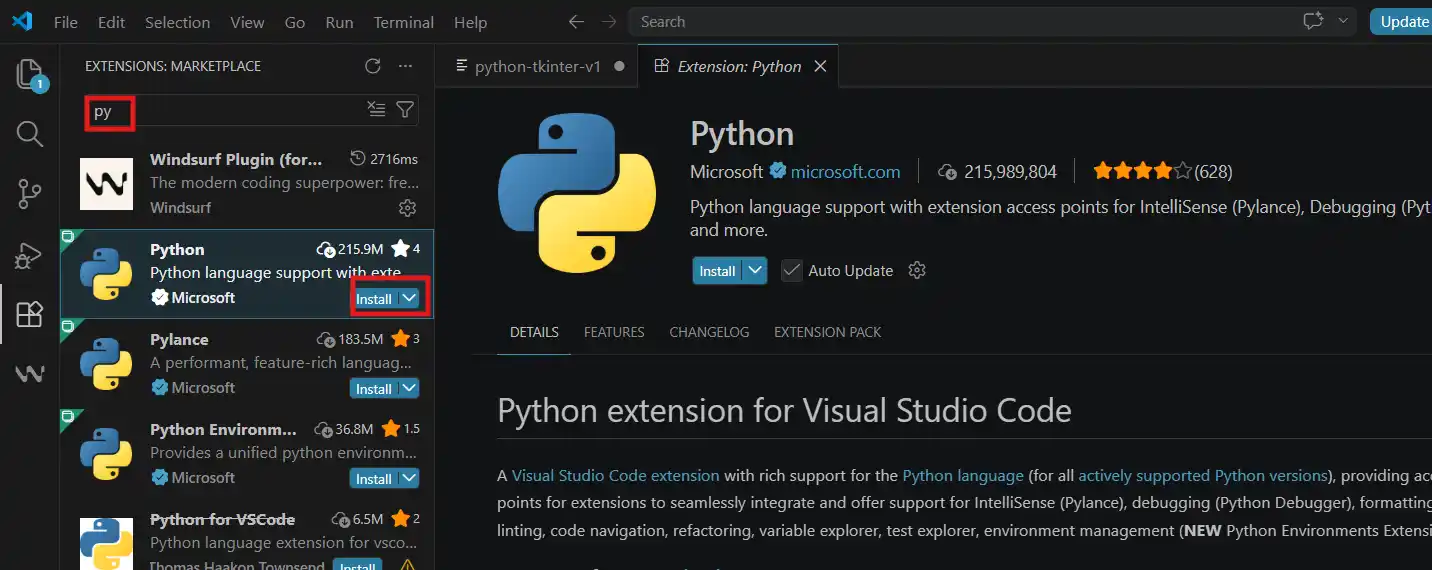Click the Microsoft publisher name under Python heading
Image resolution: width=1432 pixels, height=570 pixels.
726,171
